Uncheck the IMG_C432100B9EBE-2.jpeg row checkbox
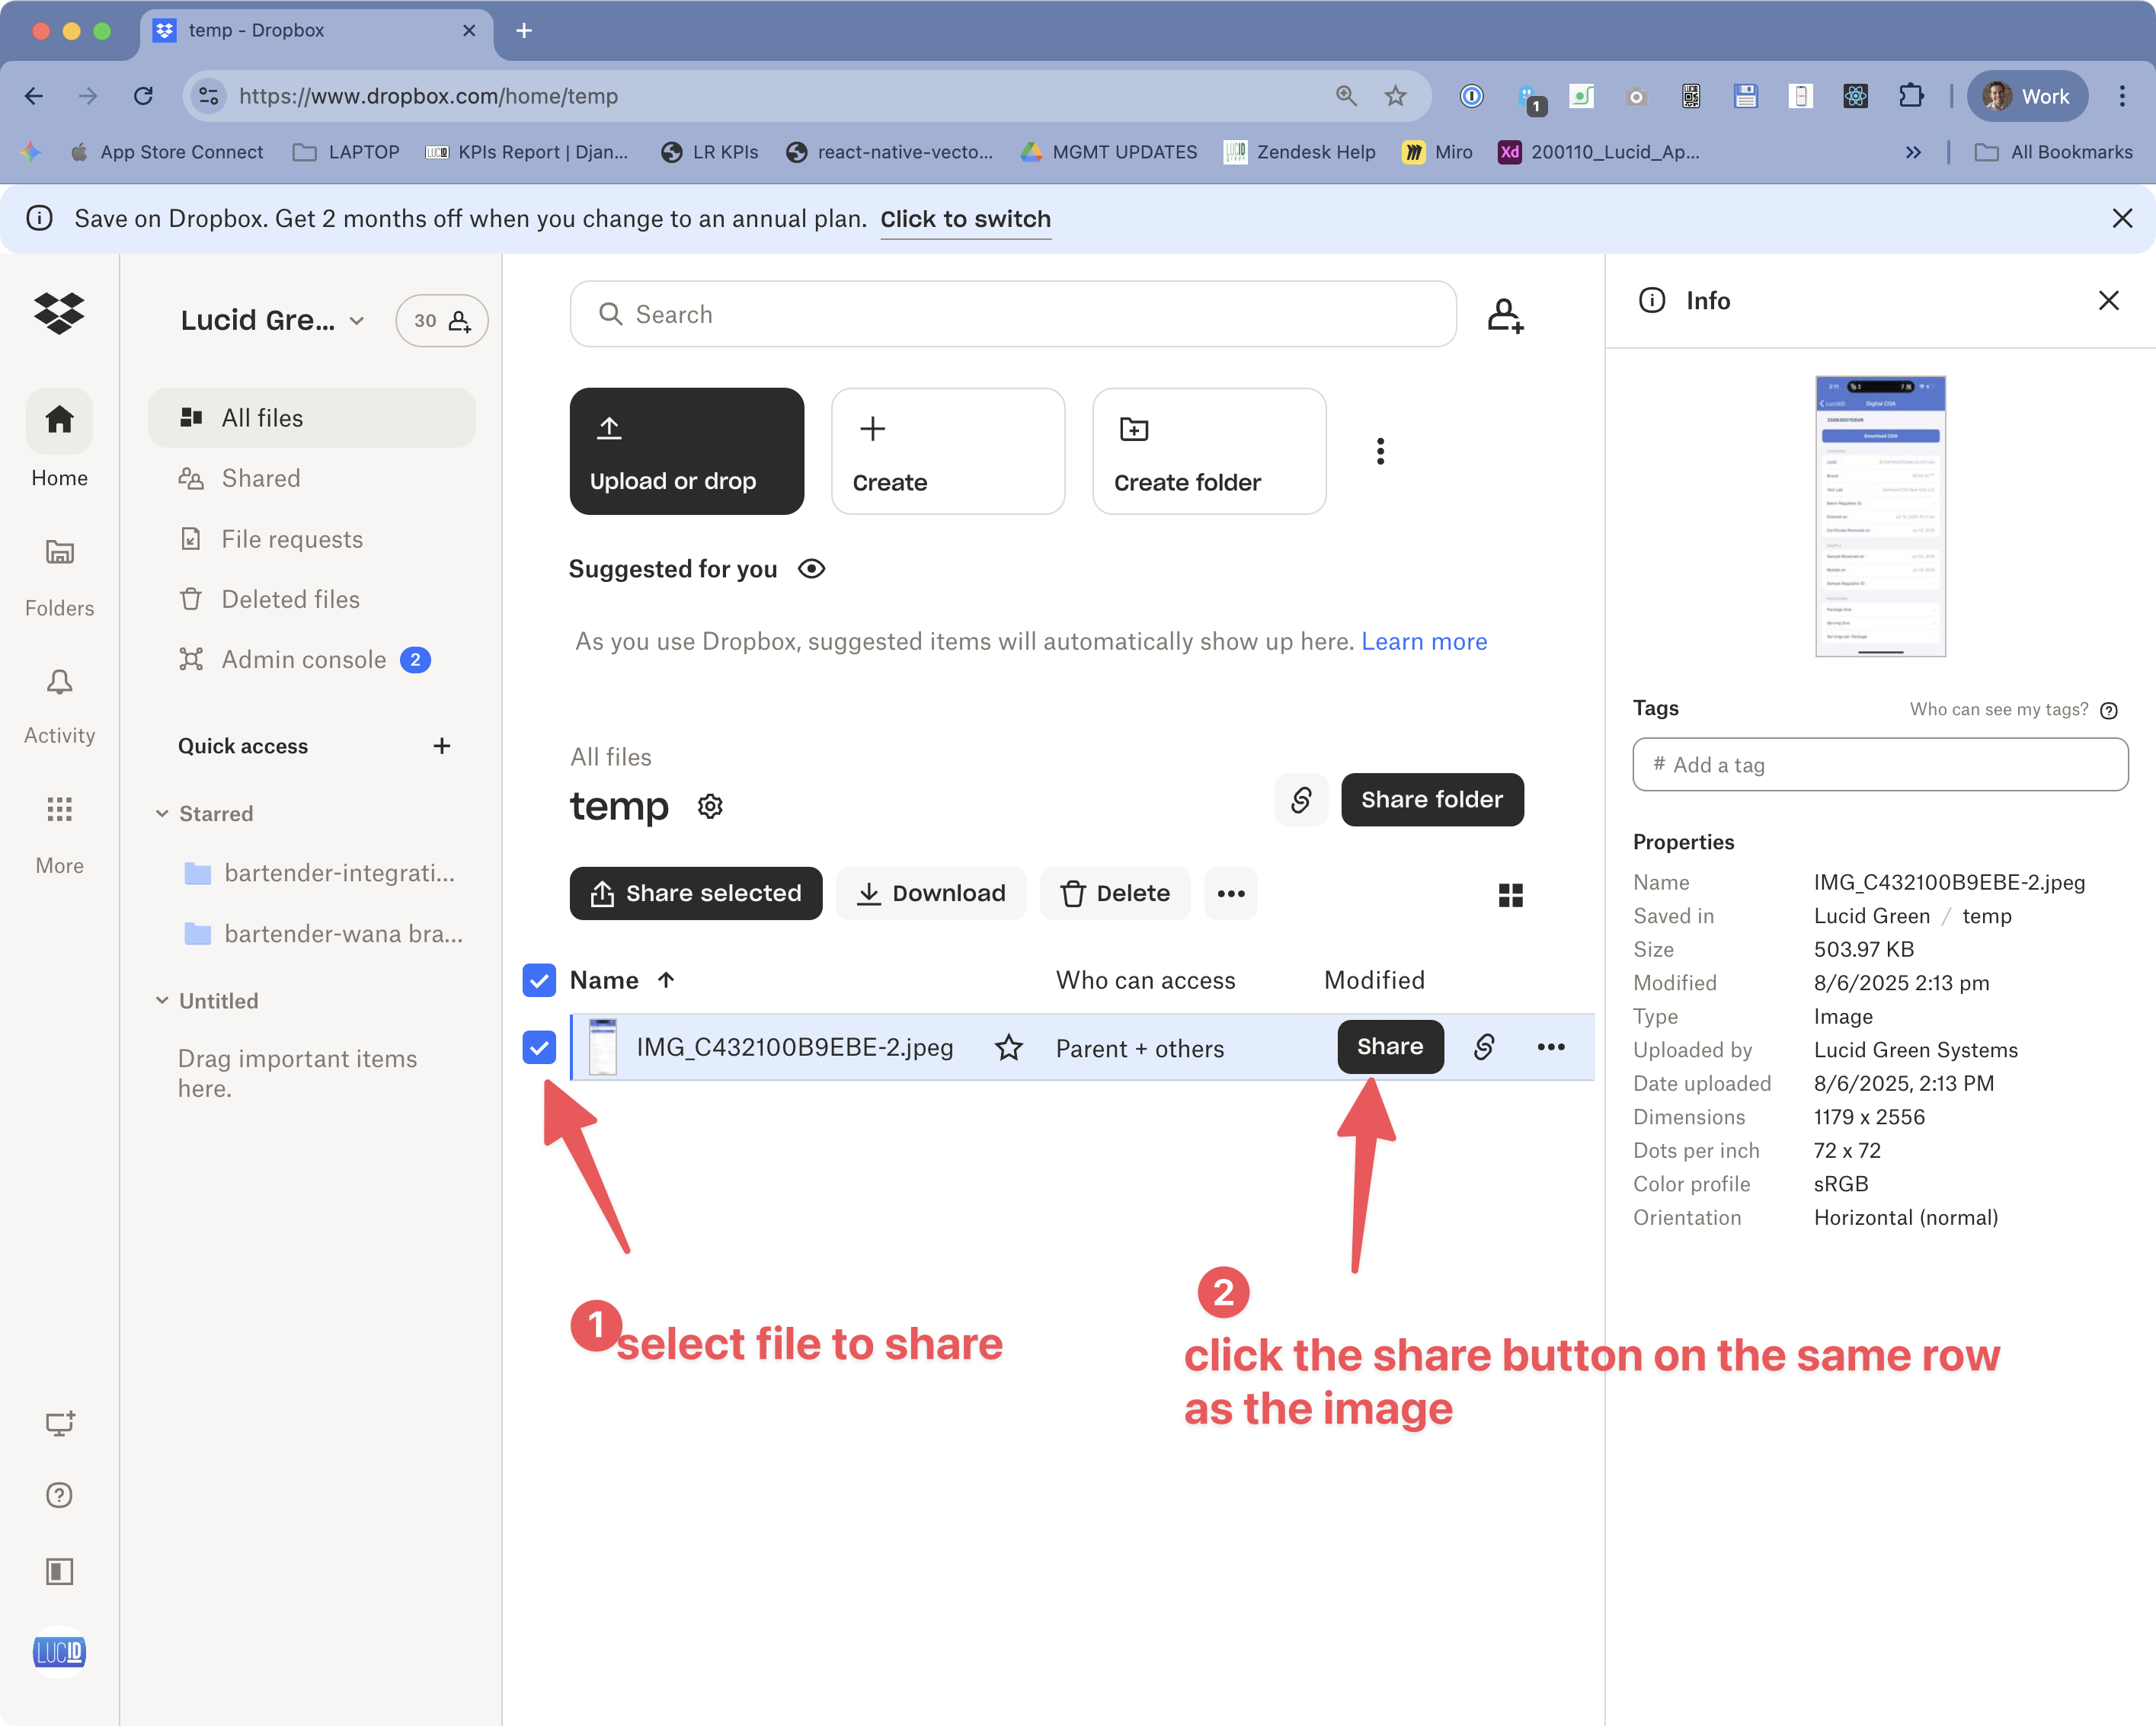Screen dimensions: 2156x1726 tap(538, 1048)
